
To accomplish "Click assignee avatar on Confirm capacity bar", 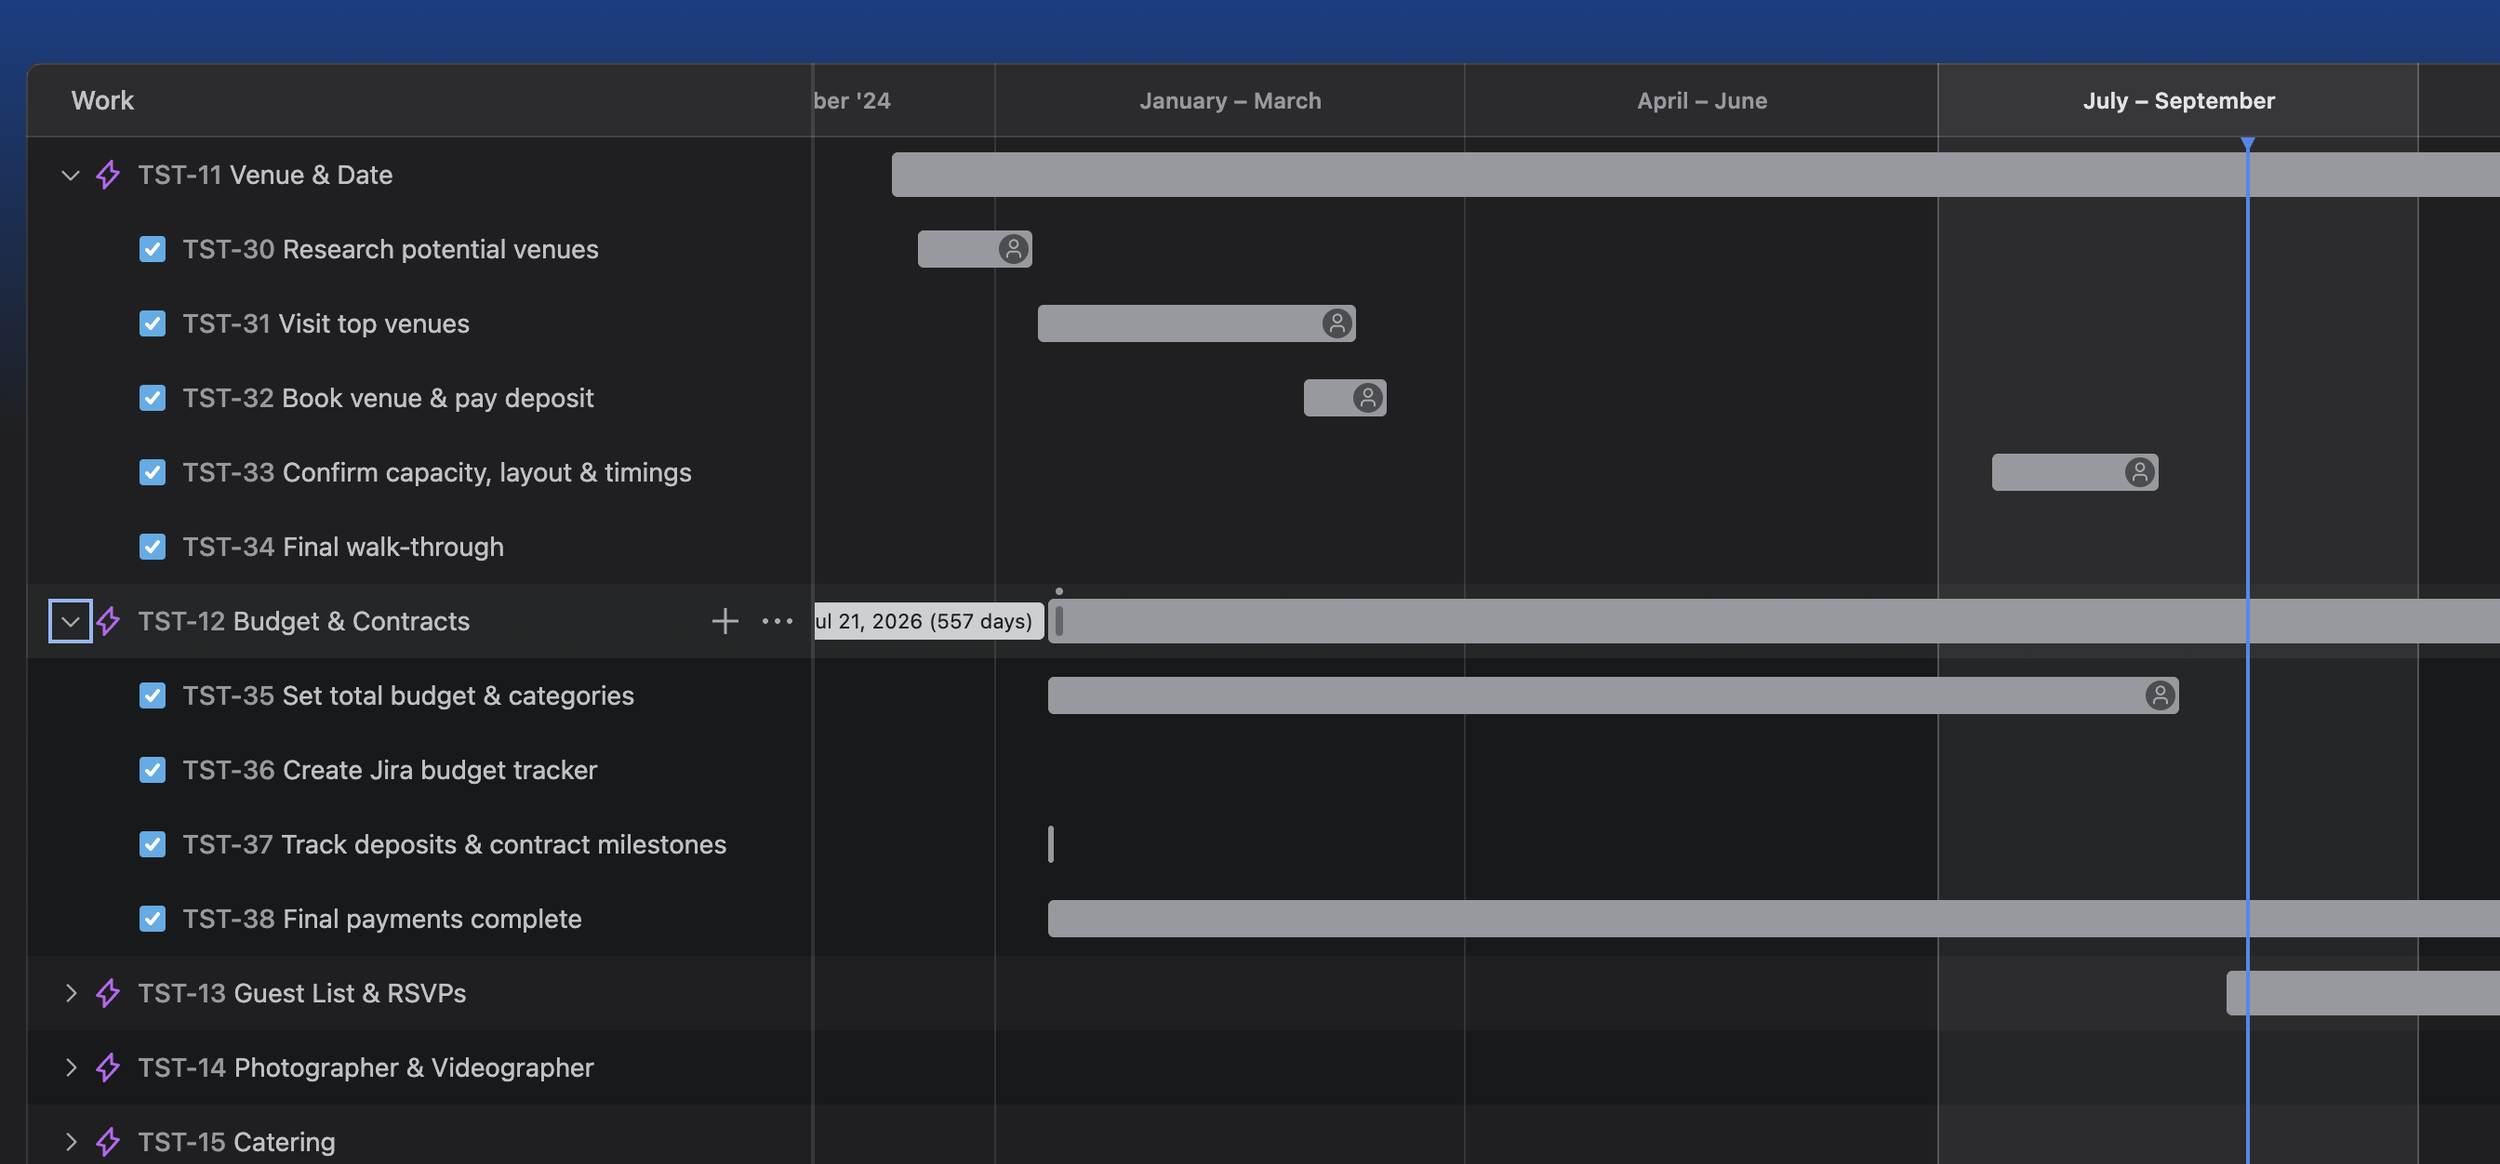I will tap(2139, 472).
